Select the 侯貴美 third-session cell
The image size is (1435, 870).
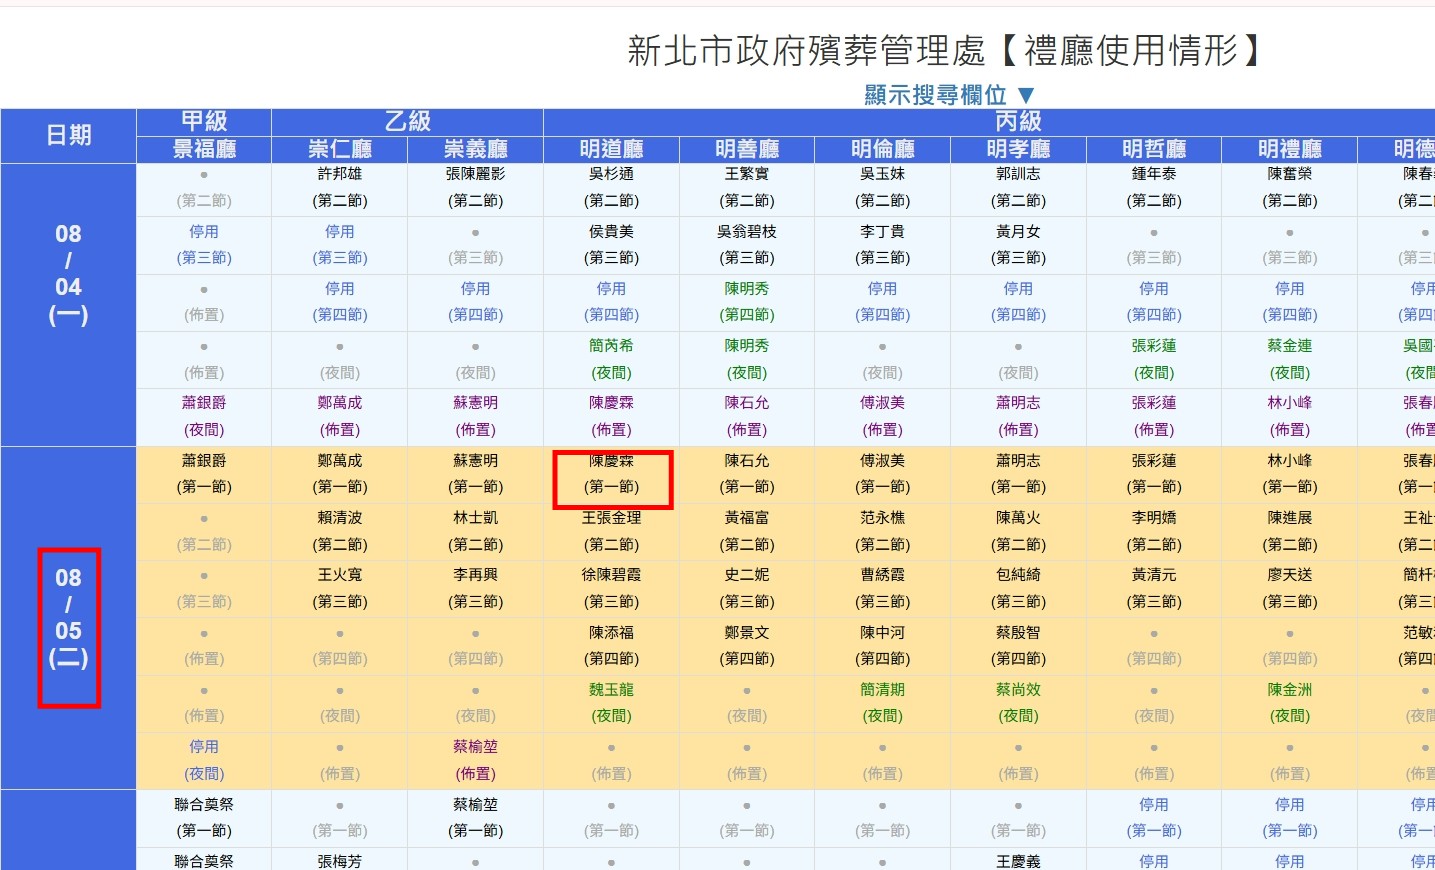pyautogui.click(x=612, y=245)
